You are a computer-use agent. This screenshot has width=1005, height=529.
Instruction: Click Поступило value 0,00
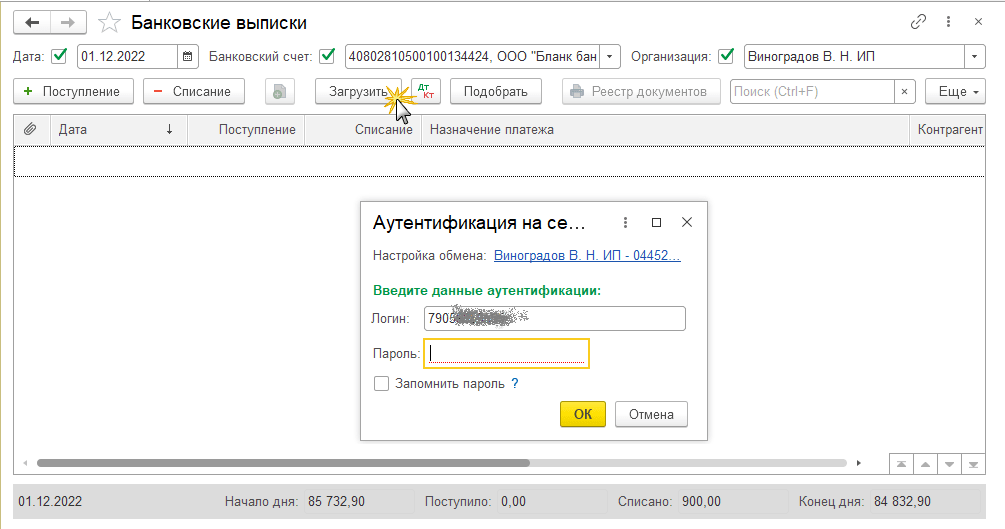pyautogui.click(x=551, y=501)
